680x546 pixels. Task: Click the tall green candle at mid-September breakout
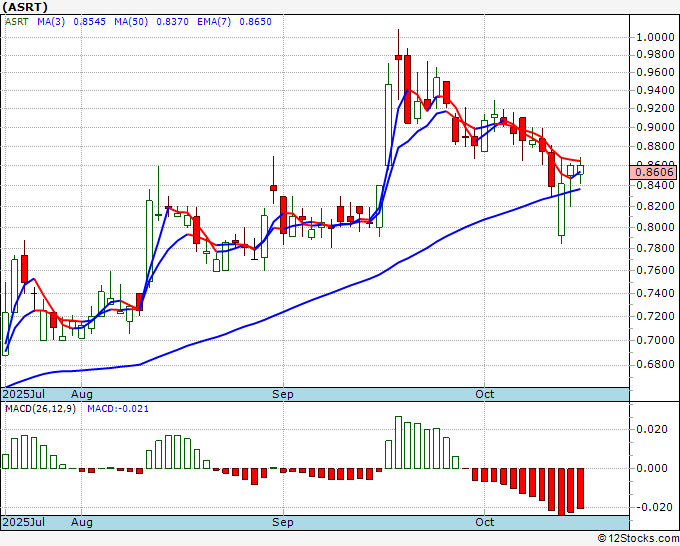(389, 124)
